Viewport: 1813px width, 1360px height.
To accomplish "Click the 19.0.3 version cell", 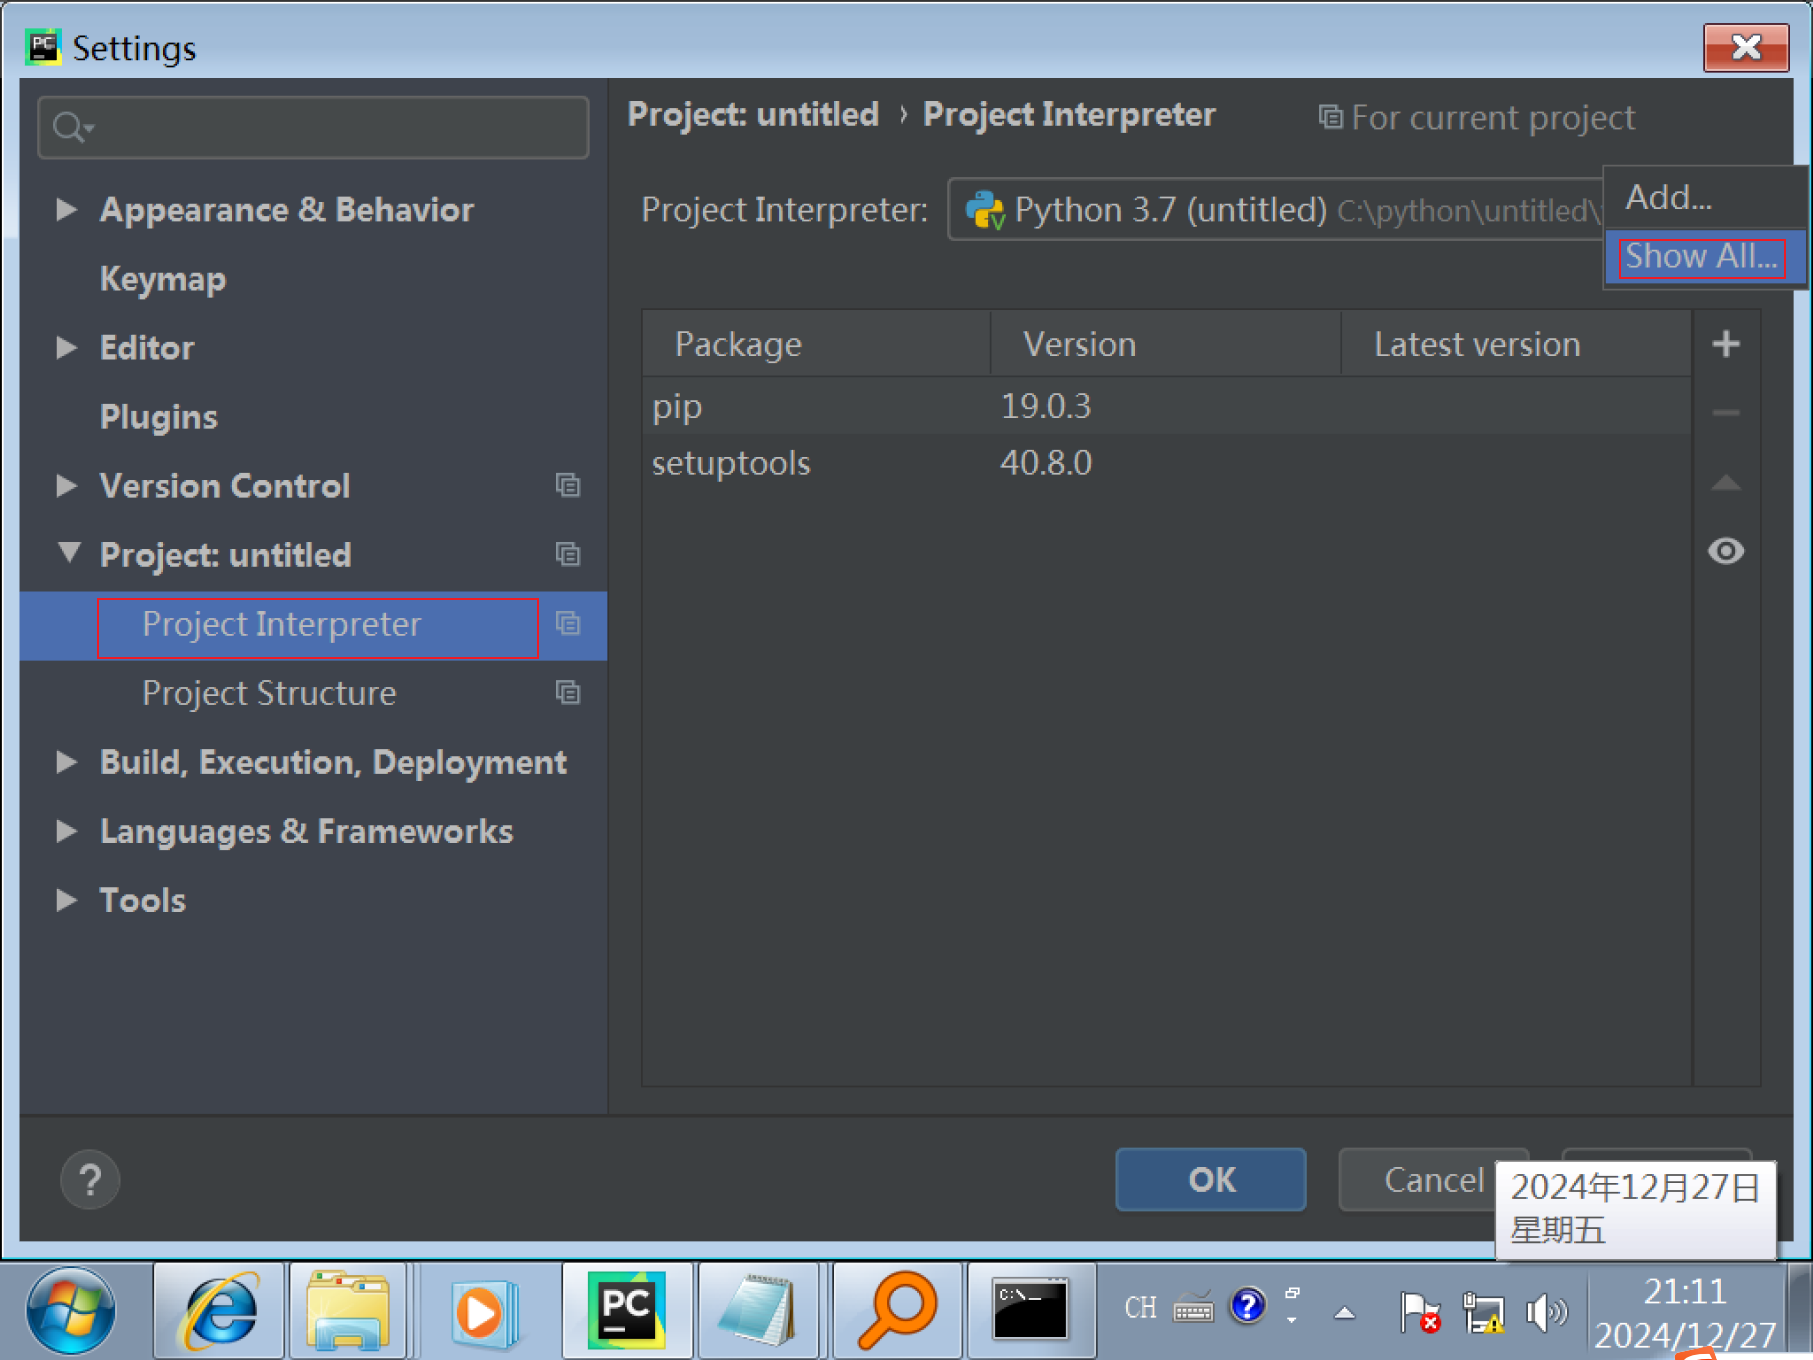I will tap(1046, 406).
